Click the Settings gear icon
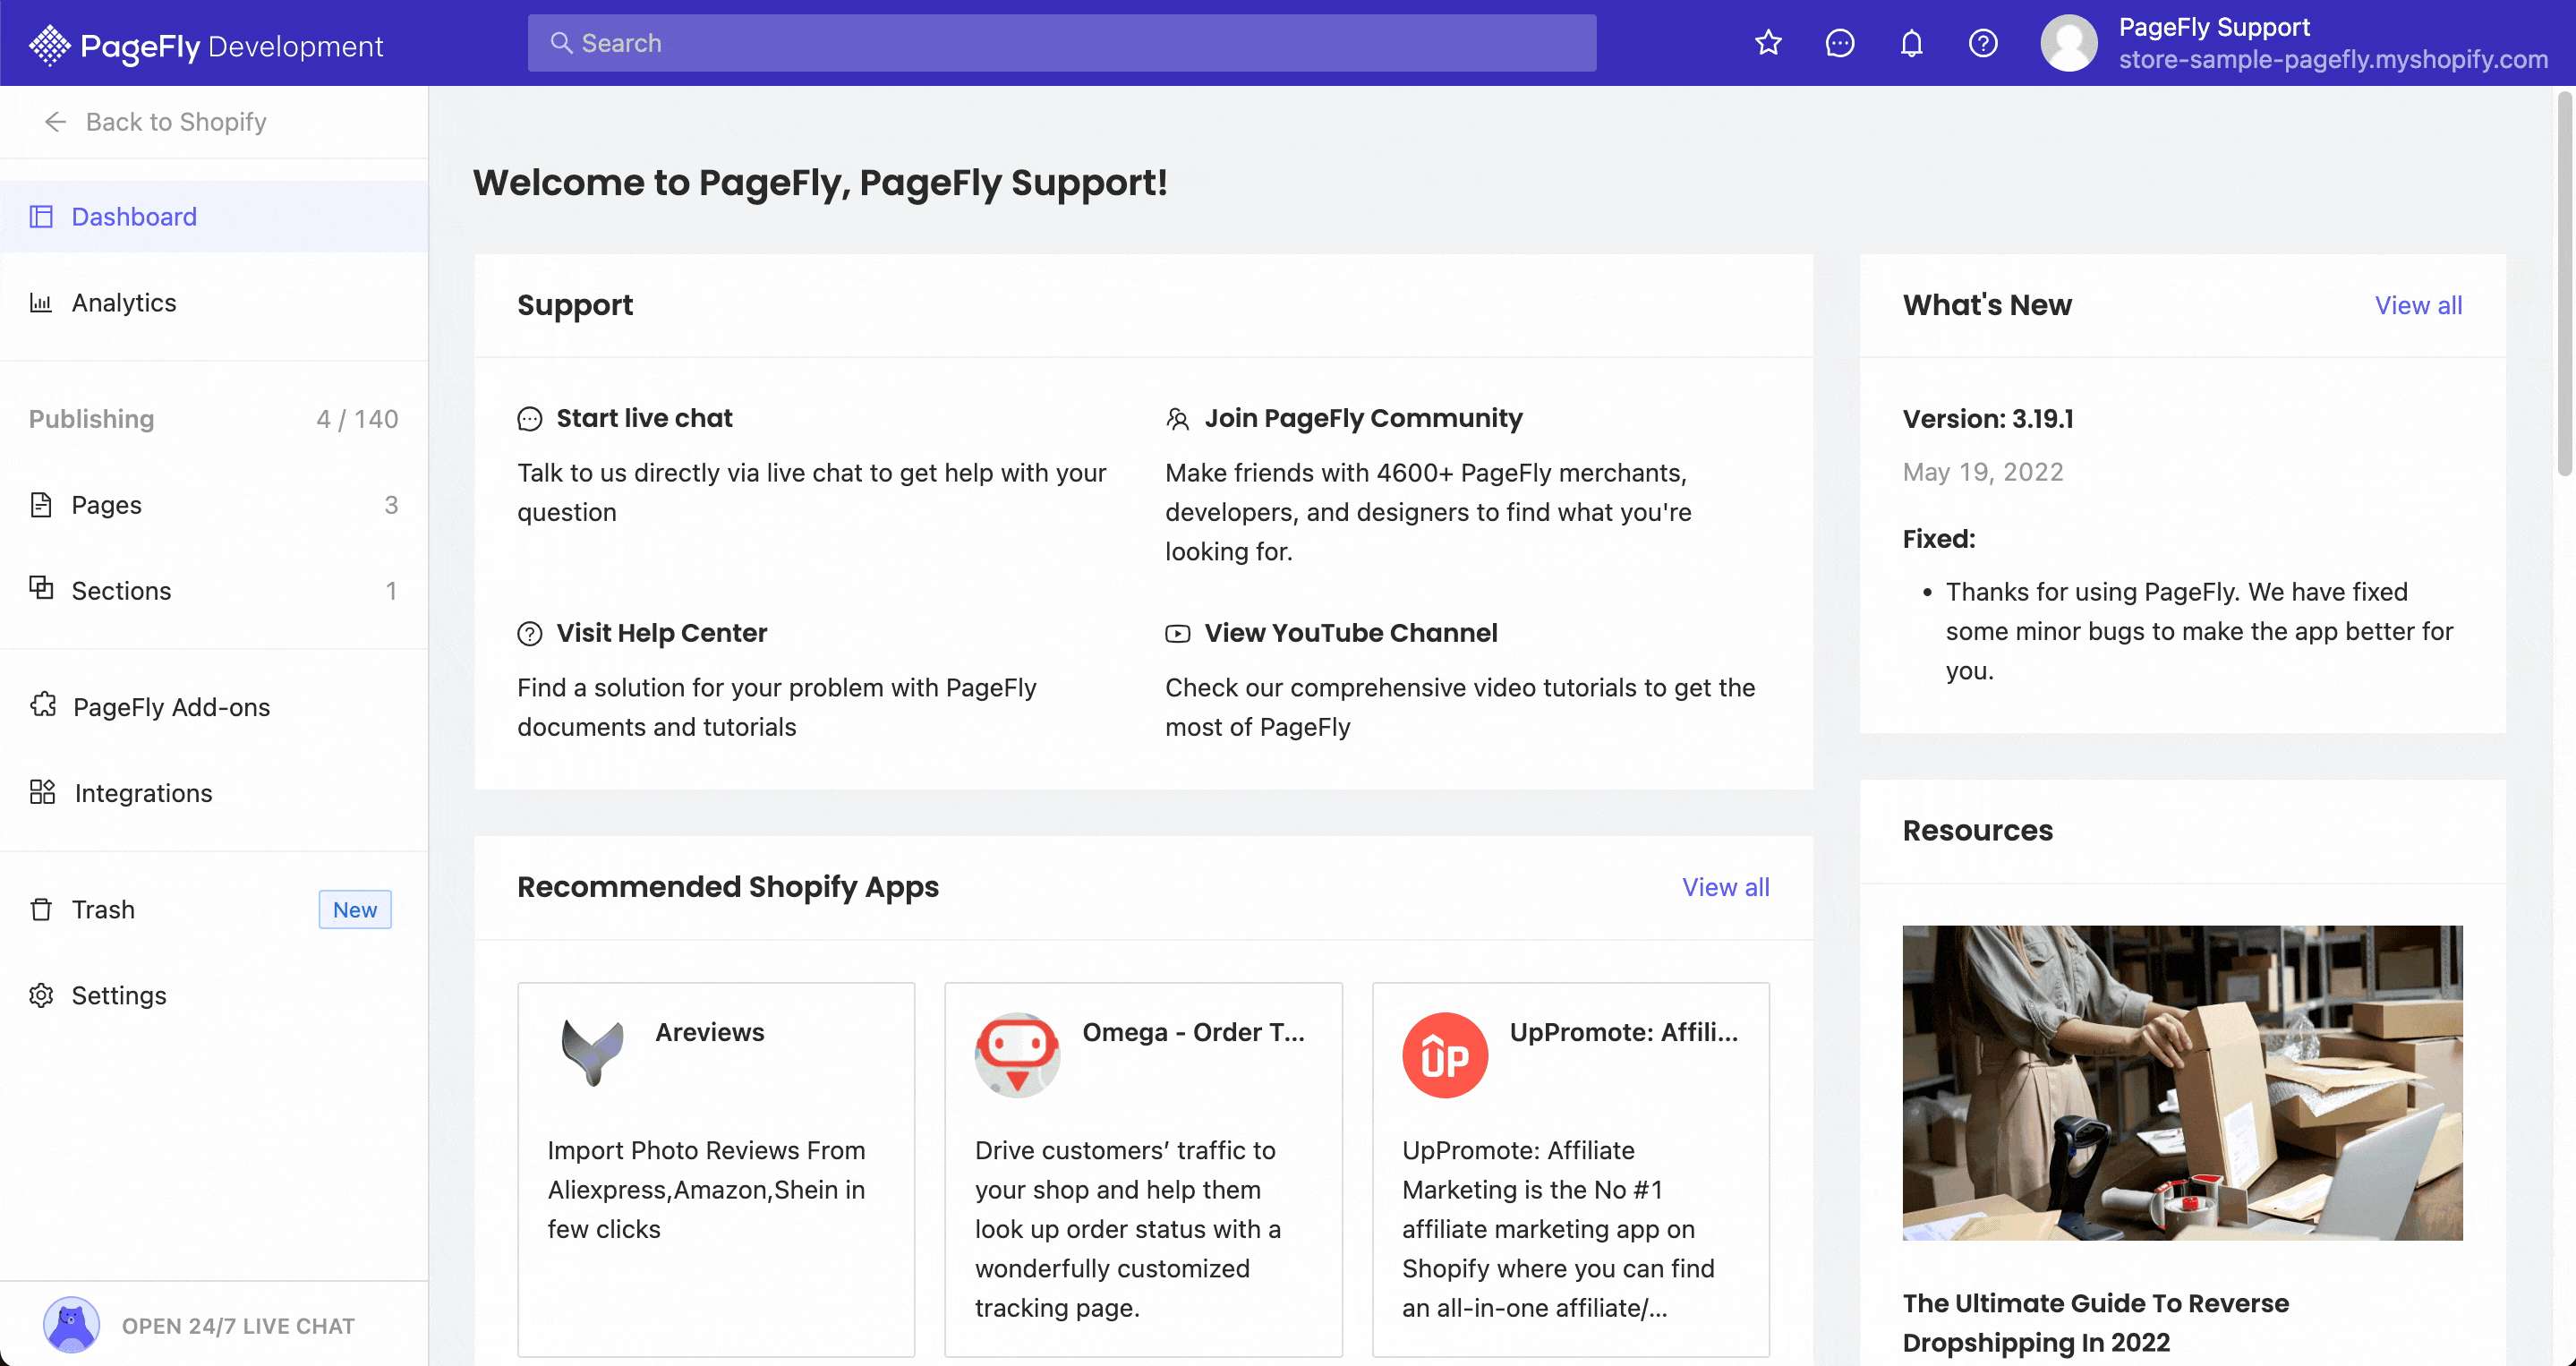Screen dimensions: 2576x1366 tap(41, 996)
